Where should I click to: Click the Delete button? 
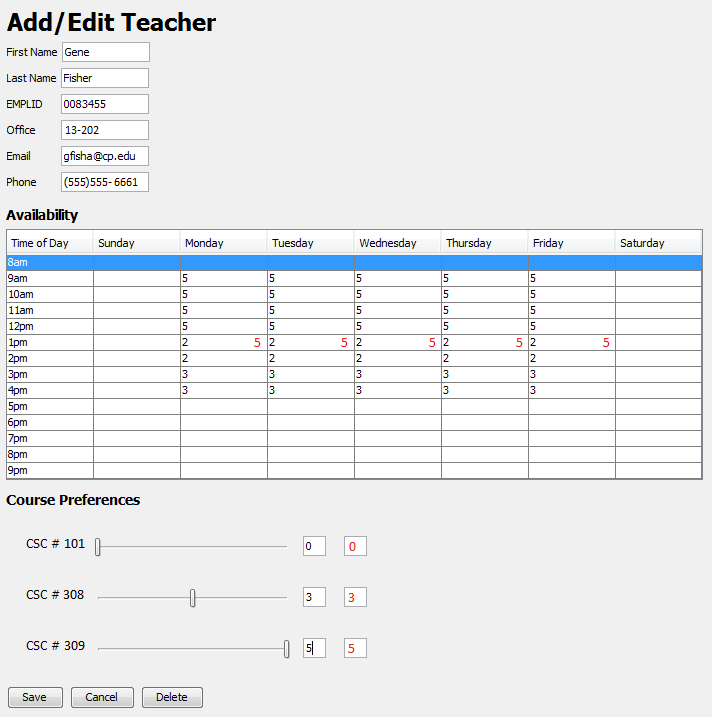[172, 697]
